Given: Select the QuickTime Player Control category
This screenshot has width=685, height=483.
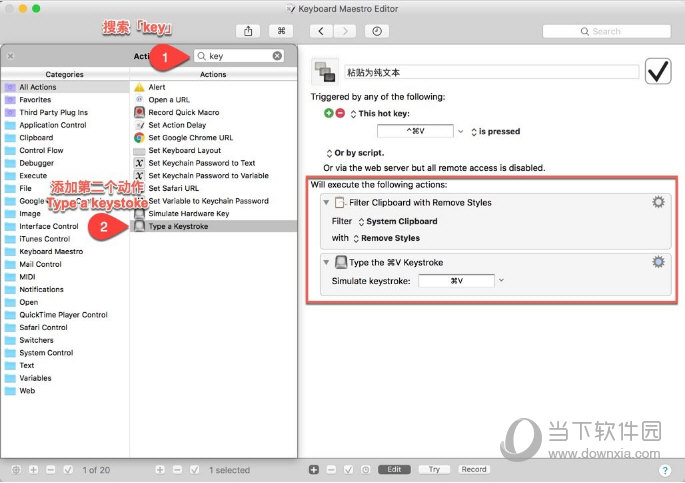Looking at the screenshot, I should (x=65, y=315).
